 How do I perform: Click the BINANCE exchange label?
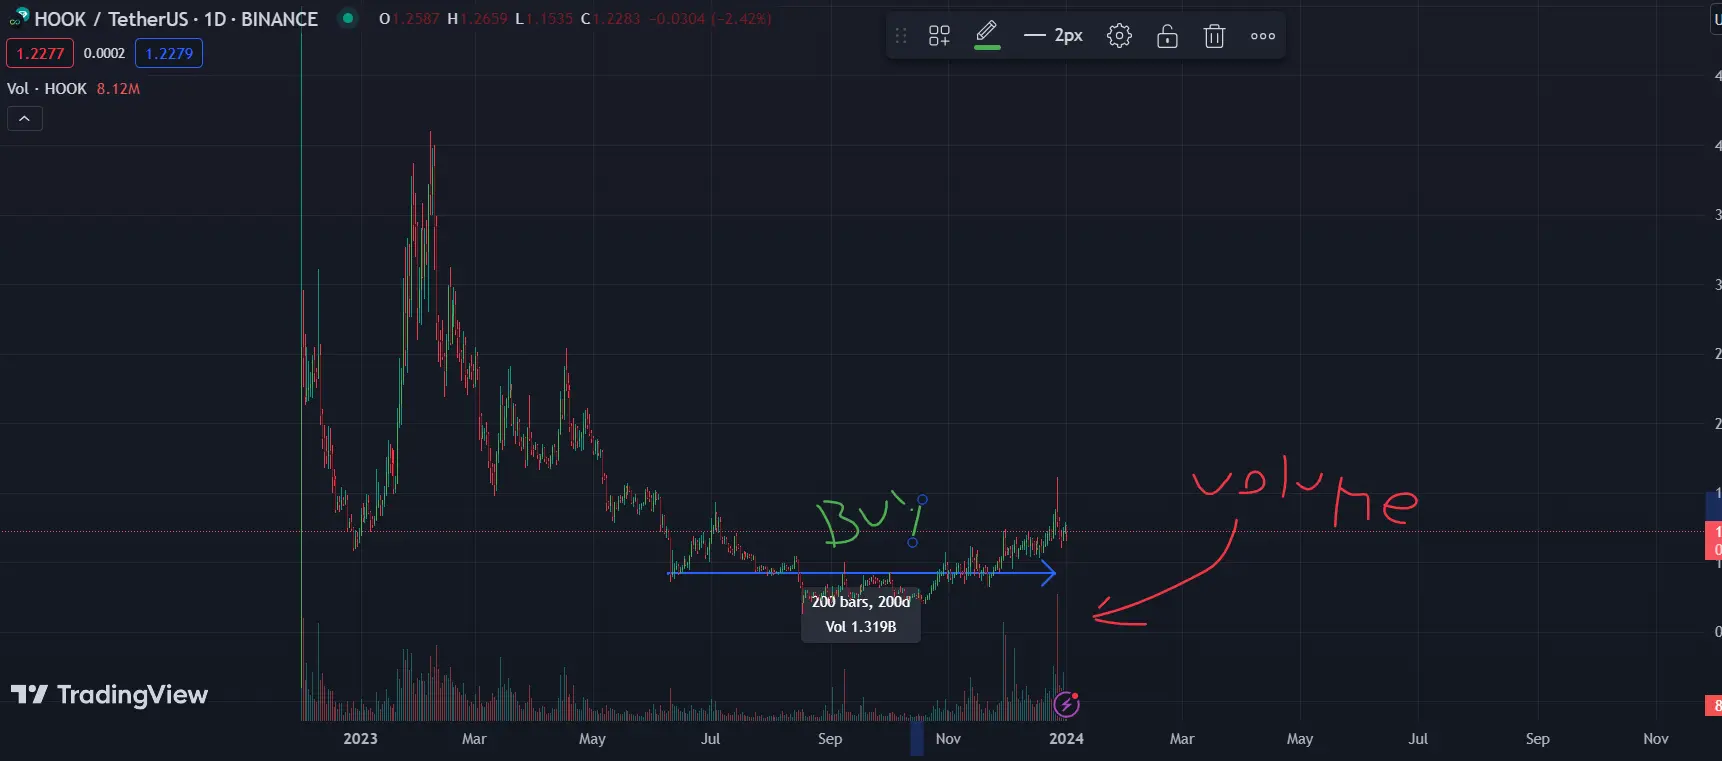tap(279, 19)
